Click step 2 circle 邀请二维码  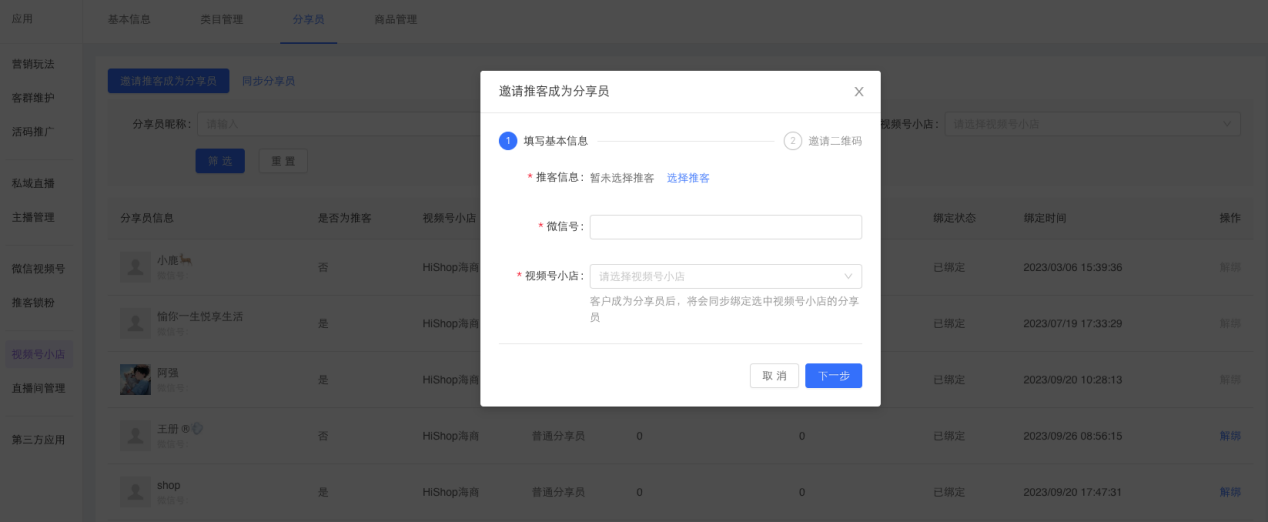(793, 141)
